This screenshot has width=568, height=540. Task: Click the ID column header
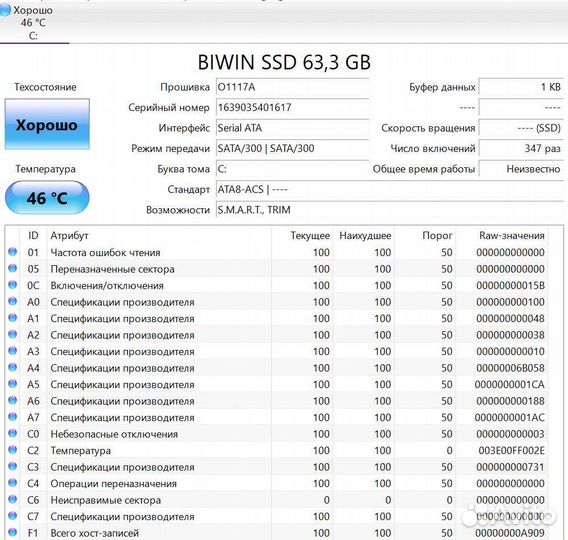33,236
